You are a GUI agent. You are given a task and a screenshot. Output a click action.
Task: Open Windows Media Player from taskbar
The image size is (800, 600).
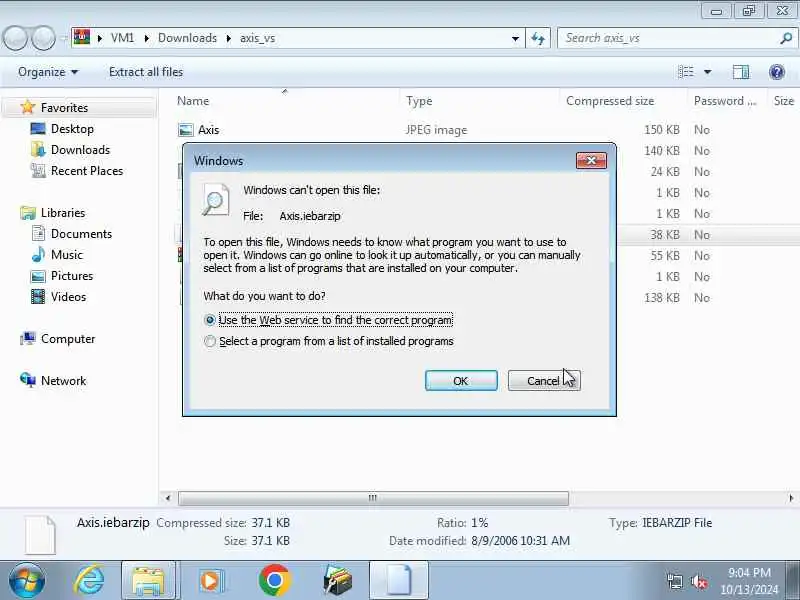[x=211, y=580]
